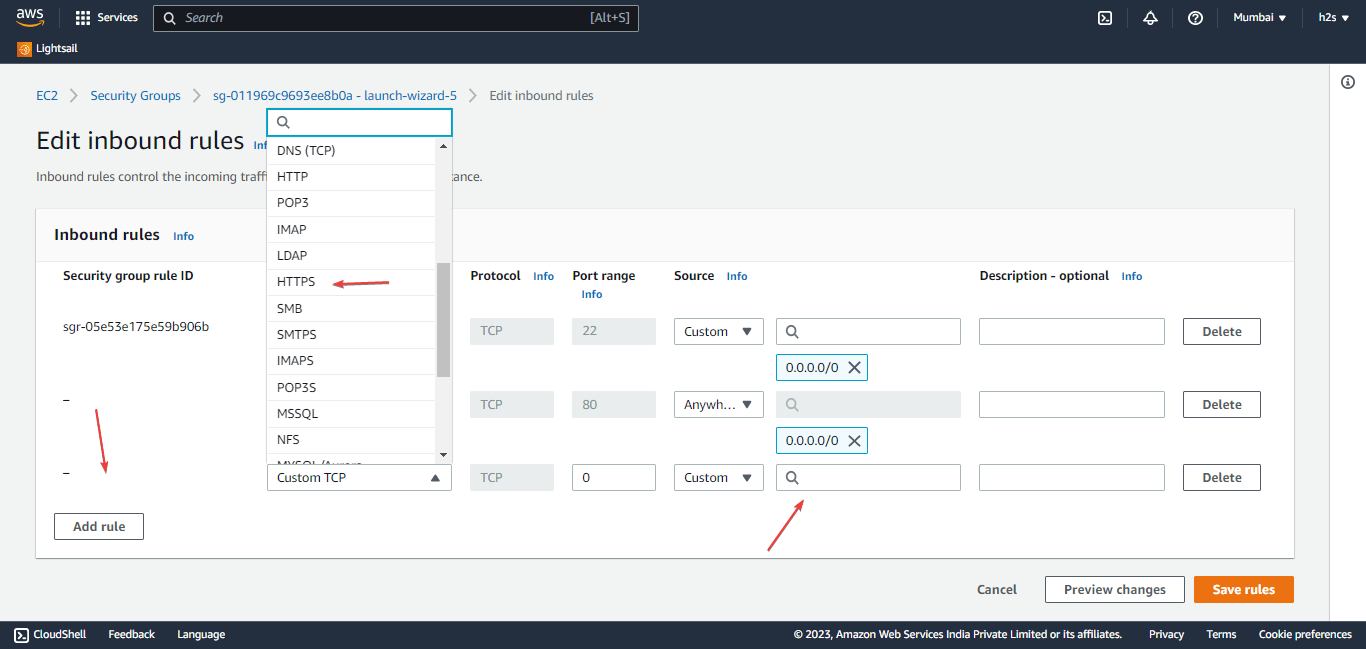Viewport: 1366px width, 649px height.
Task: Click the CloudShell icon in top bar
Action: click(1105, 18)
